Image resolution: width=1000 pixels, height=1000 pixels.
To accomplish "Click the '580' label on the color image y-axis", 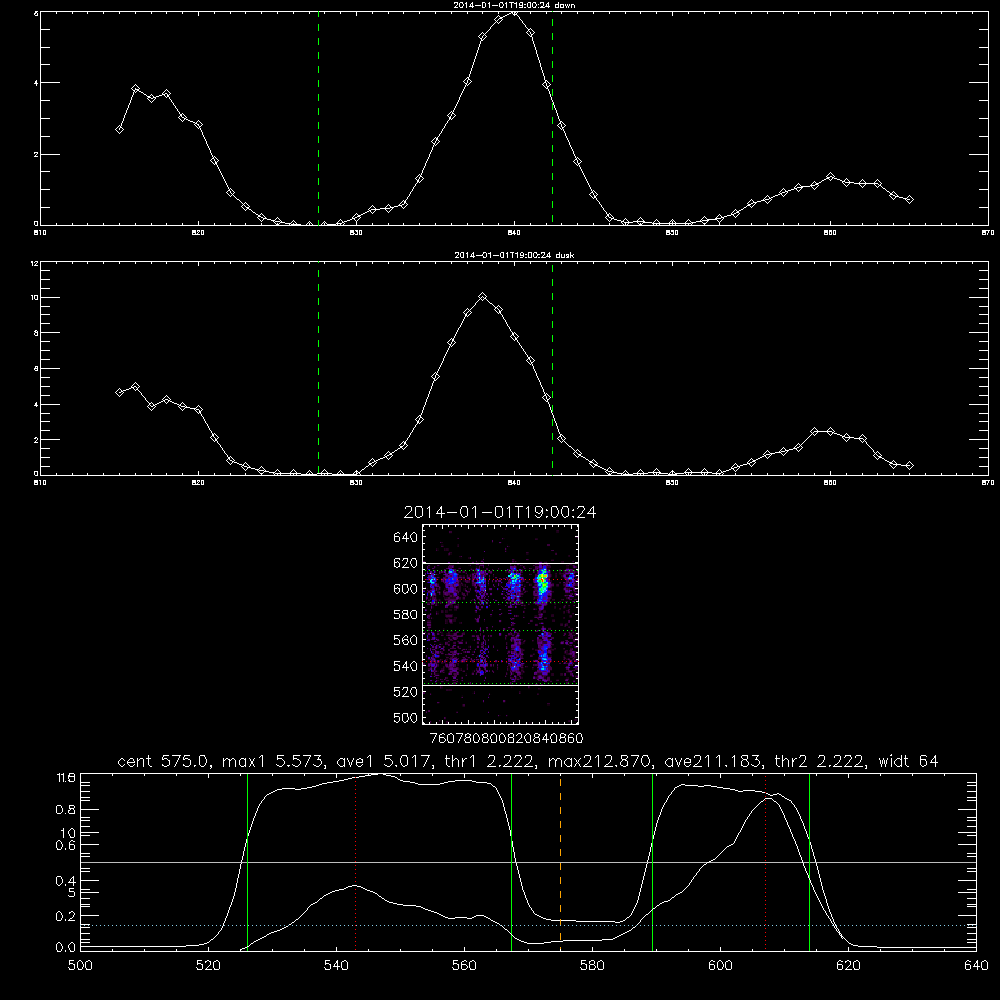I will pyautogui.click(x=406, y=615).
